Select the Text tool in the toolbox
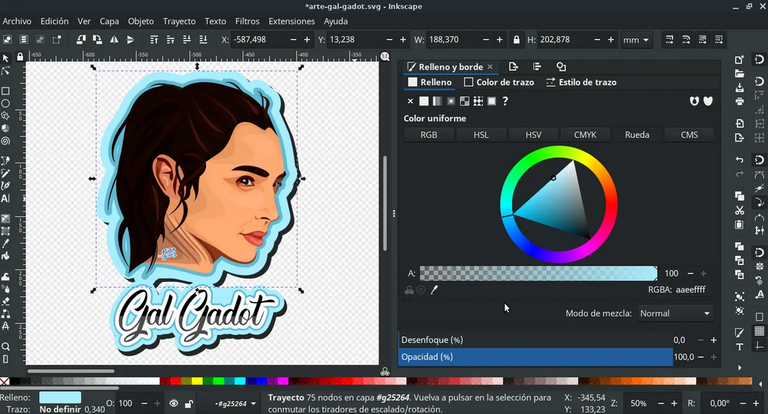This screenshot has width=768, height=414. pos(5,198)
